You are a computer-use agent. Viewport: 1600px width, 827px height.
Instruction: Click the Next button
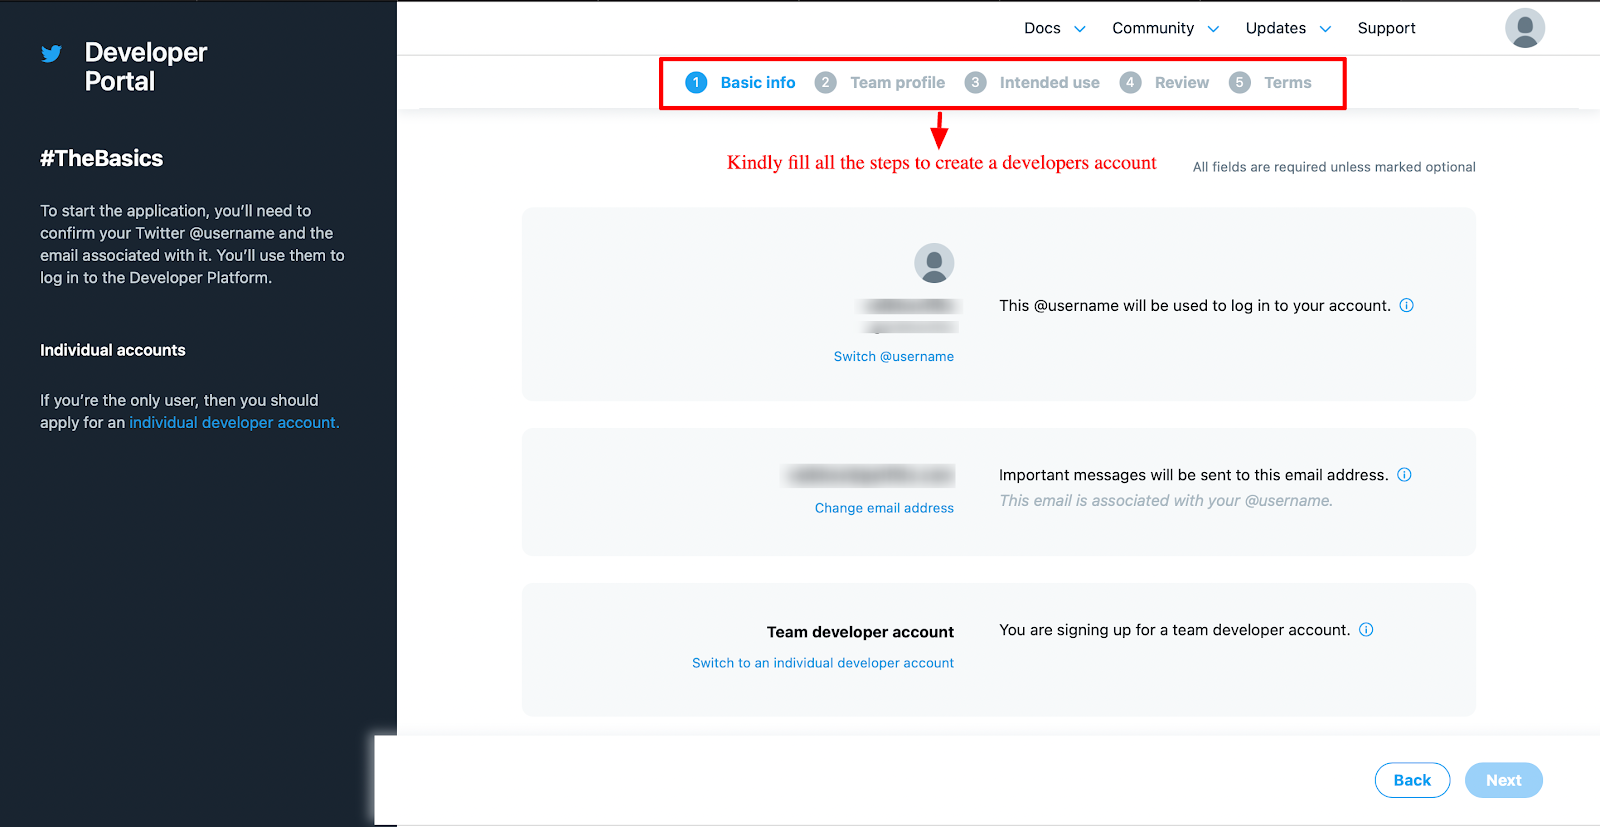[1503, 780]
